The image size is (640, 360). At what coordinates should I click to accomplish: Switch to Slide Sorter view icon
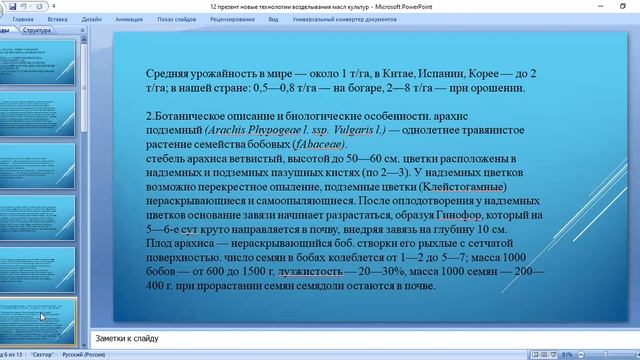pyautogui.click(x=544, y=355)
